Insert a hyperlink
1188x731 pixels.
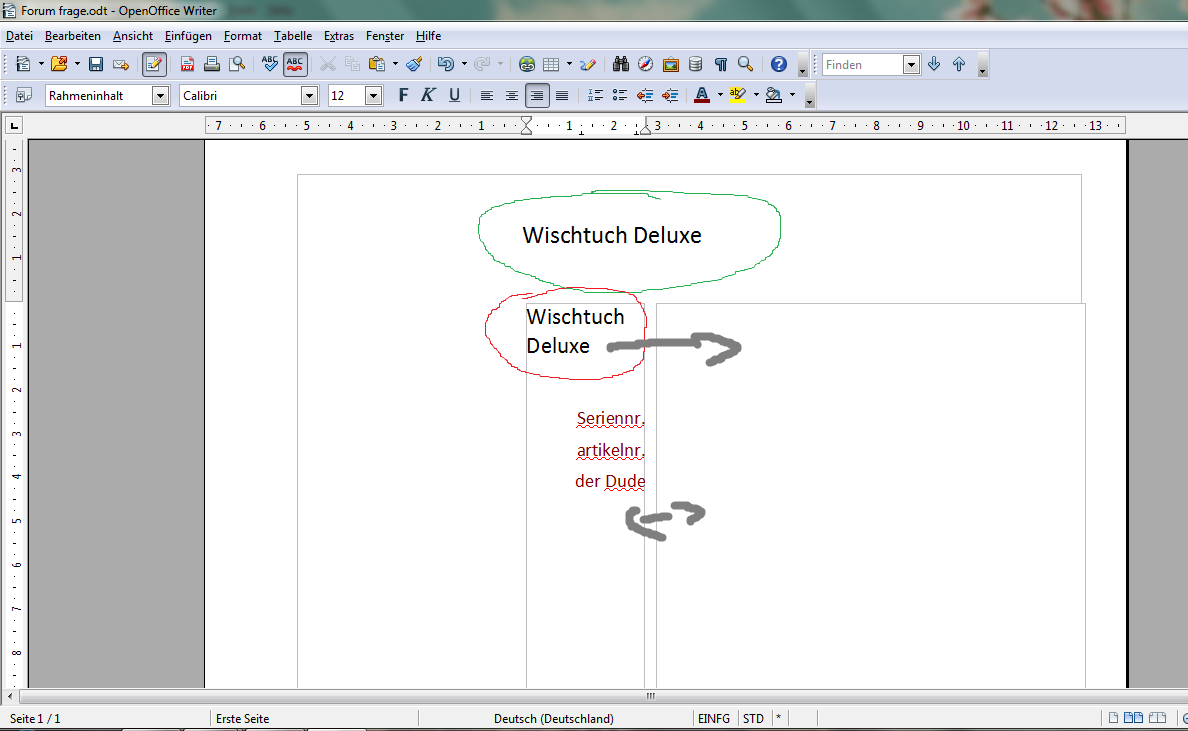[x=527, y=64]
